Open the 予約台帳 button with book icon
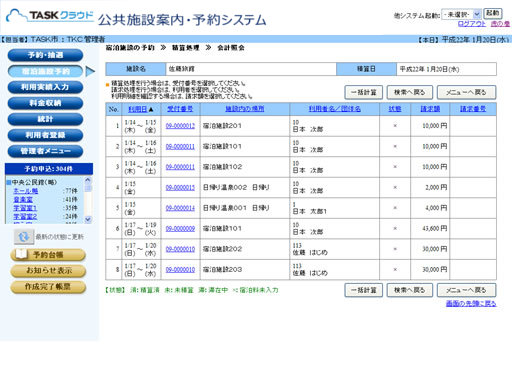The image size is (512, 384). pyautogui.click(x=48, y=255)
